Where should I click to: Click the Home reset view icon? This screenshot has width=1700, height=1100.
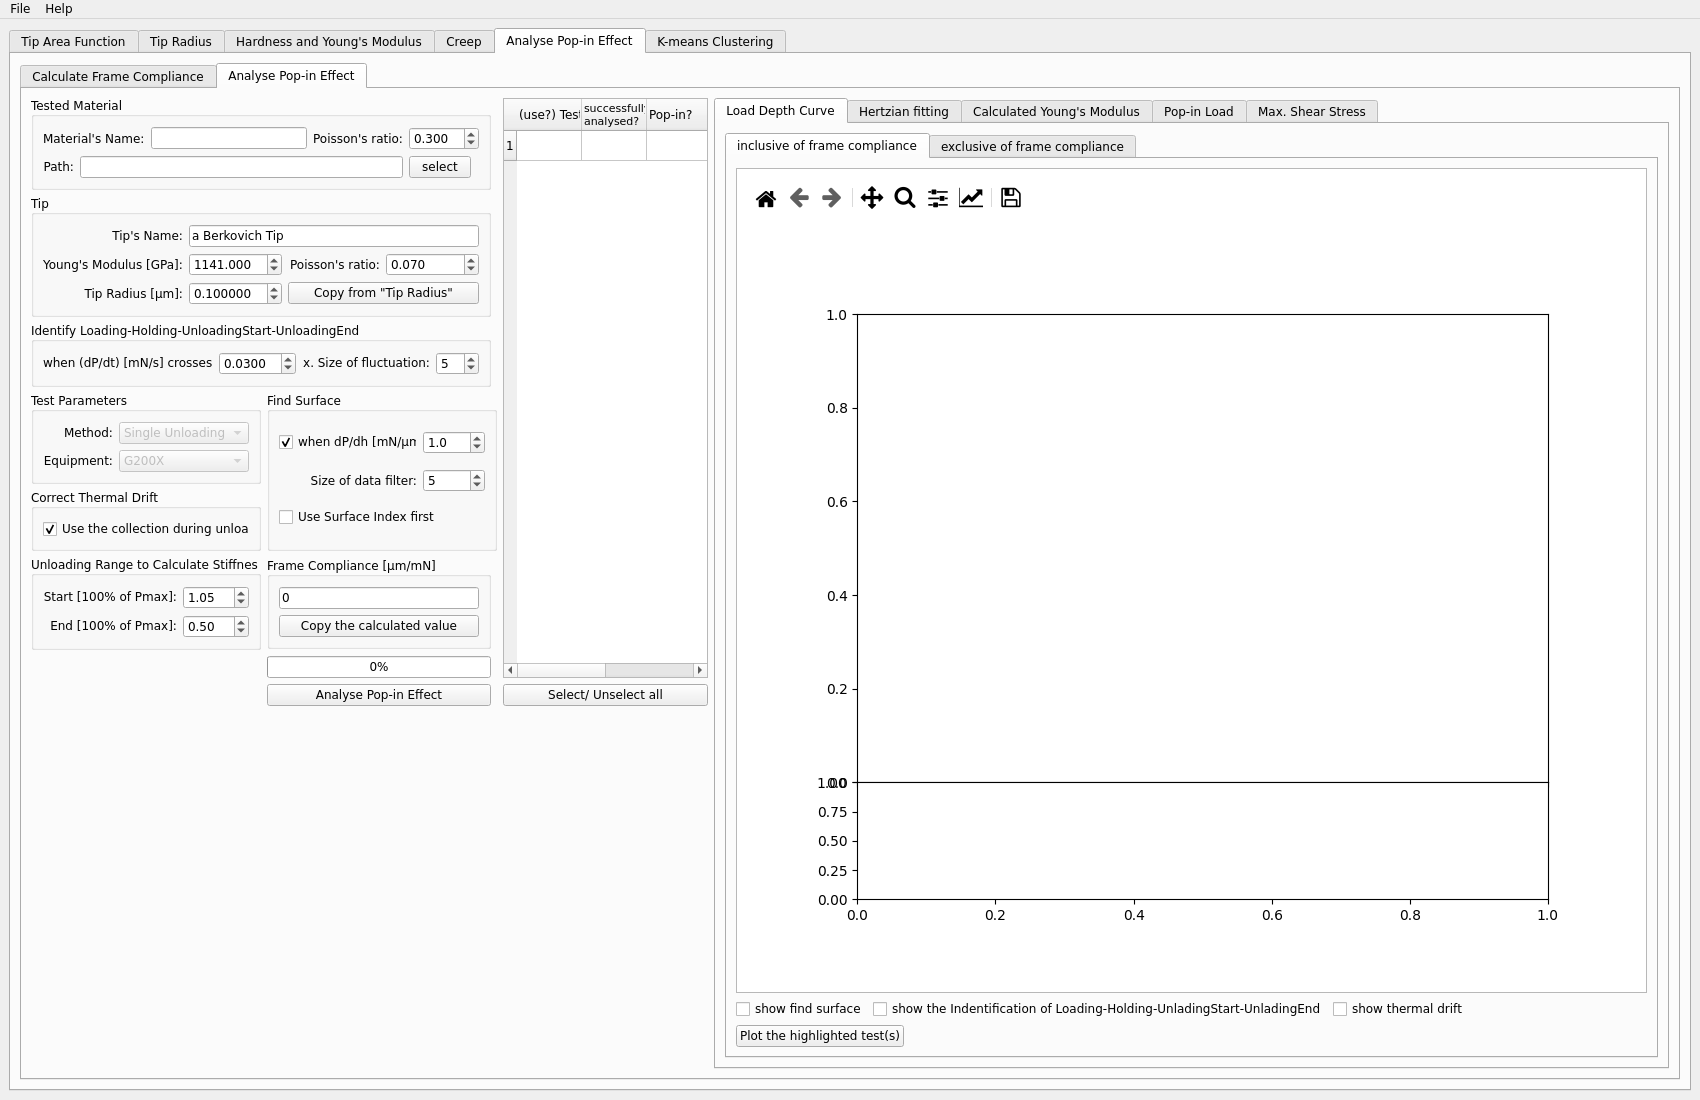766,198
